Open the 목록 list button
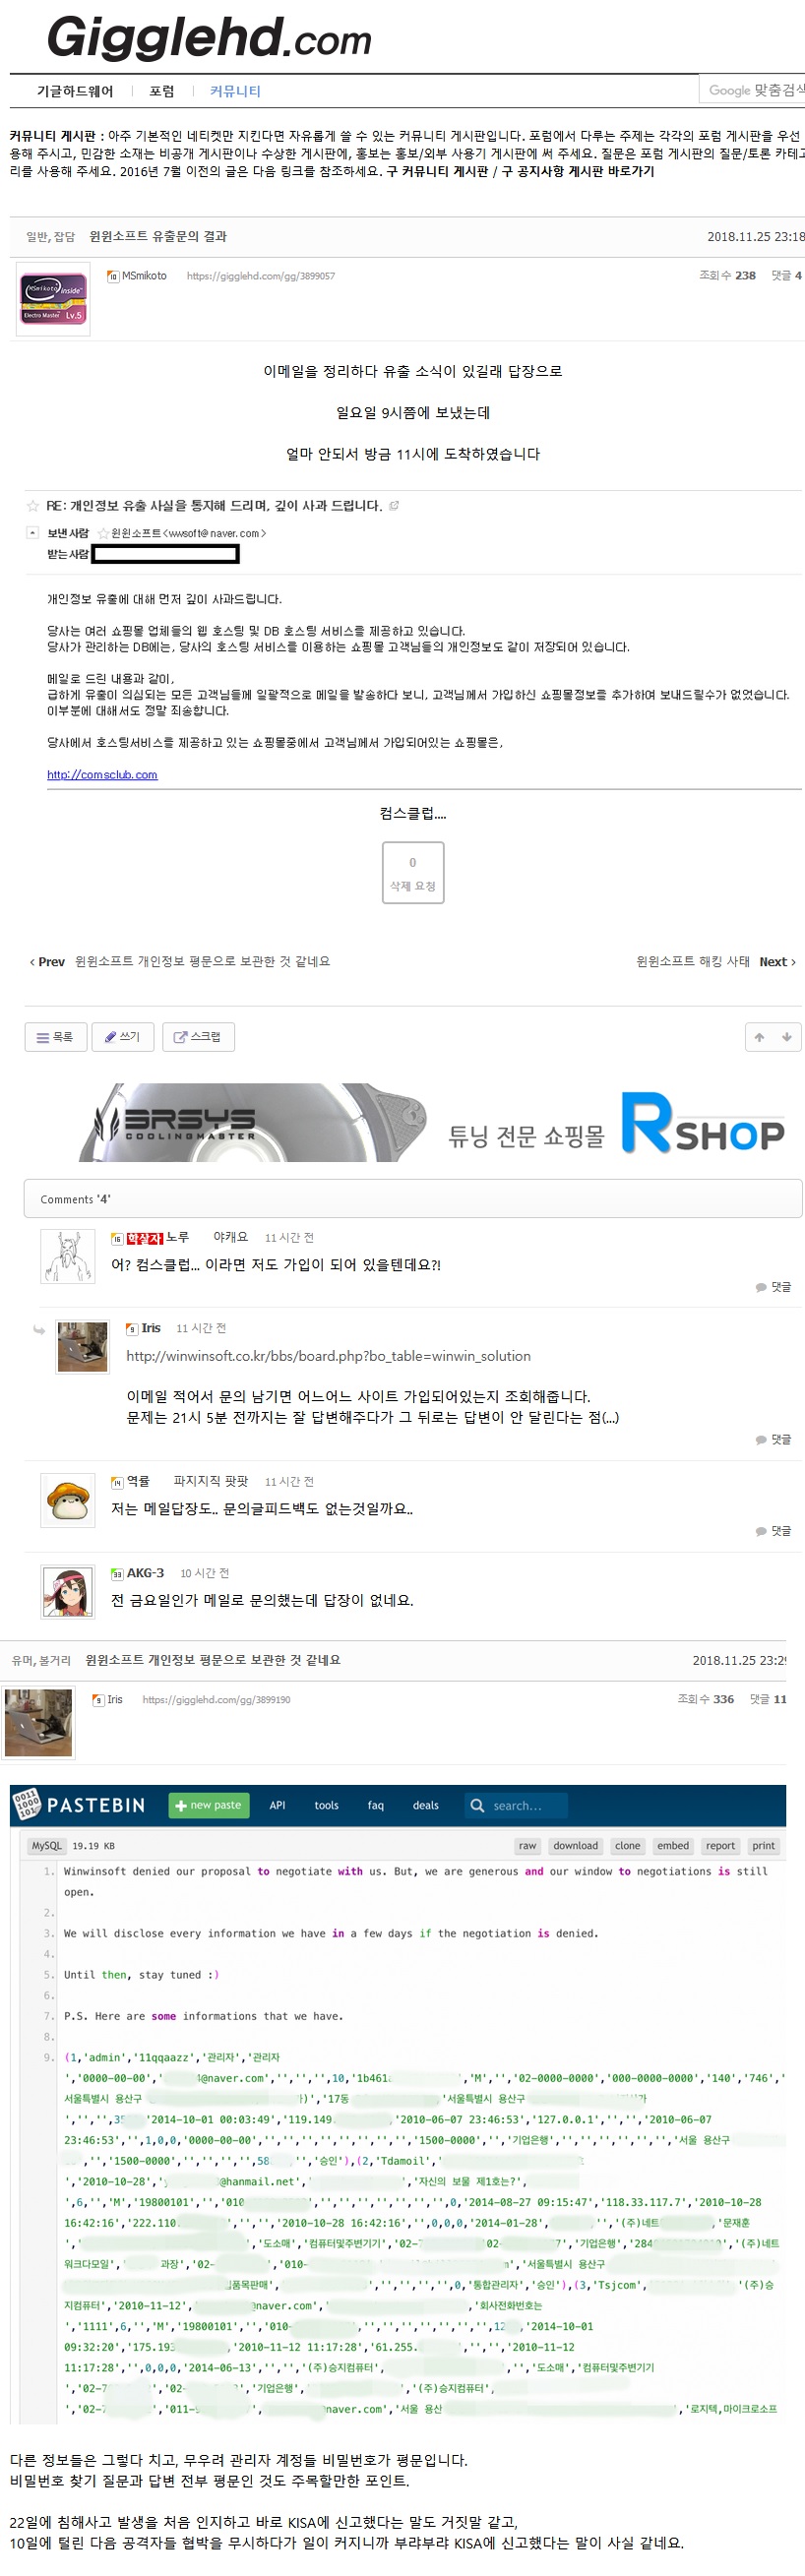Viewport: 805px width, 2576px height. pyautogui.click(x=55, y=1037)
